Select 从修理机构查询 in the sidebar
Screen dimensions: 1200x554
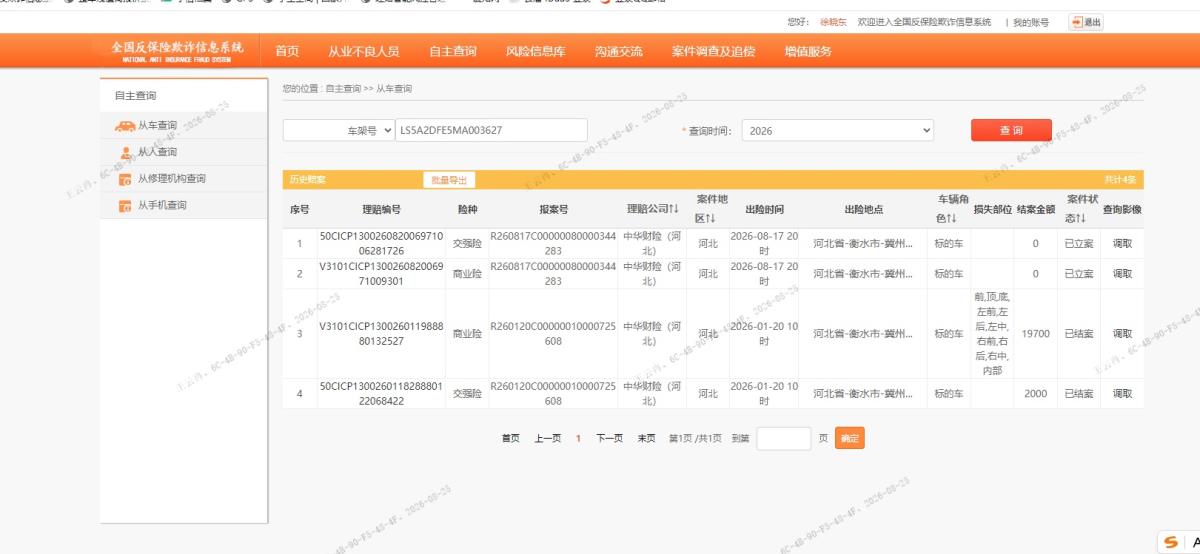pyautogui.click(x=172, y=179)
